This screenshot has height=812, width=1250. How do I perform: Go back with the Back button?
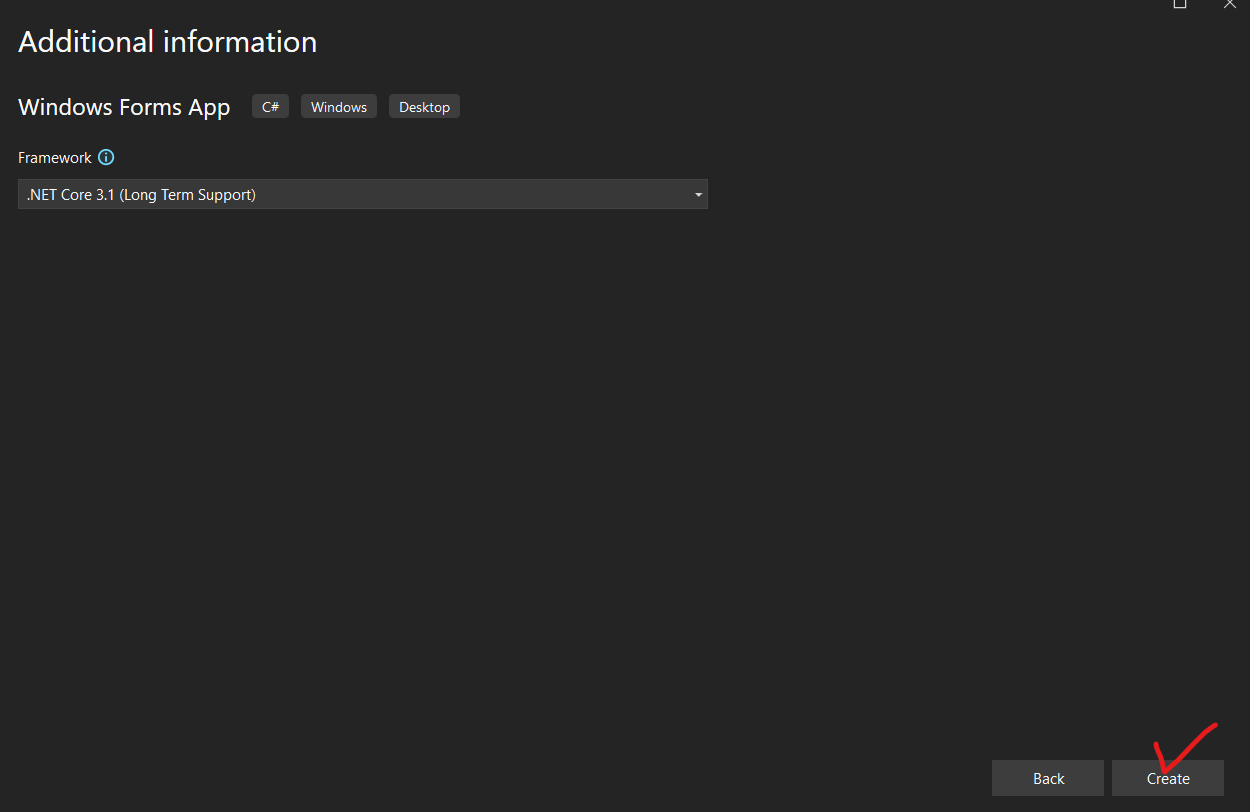[x=1048, y=778]
